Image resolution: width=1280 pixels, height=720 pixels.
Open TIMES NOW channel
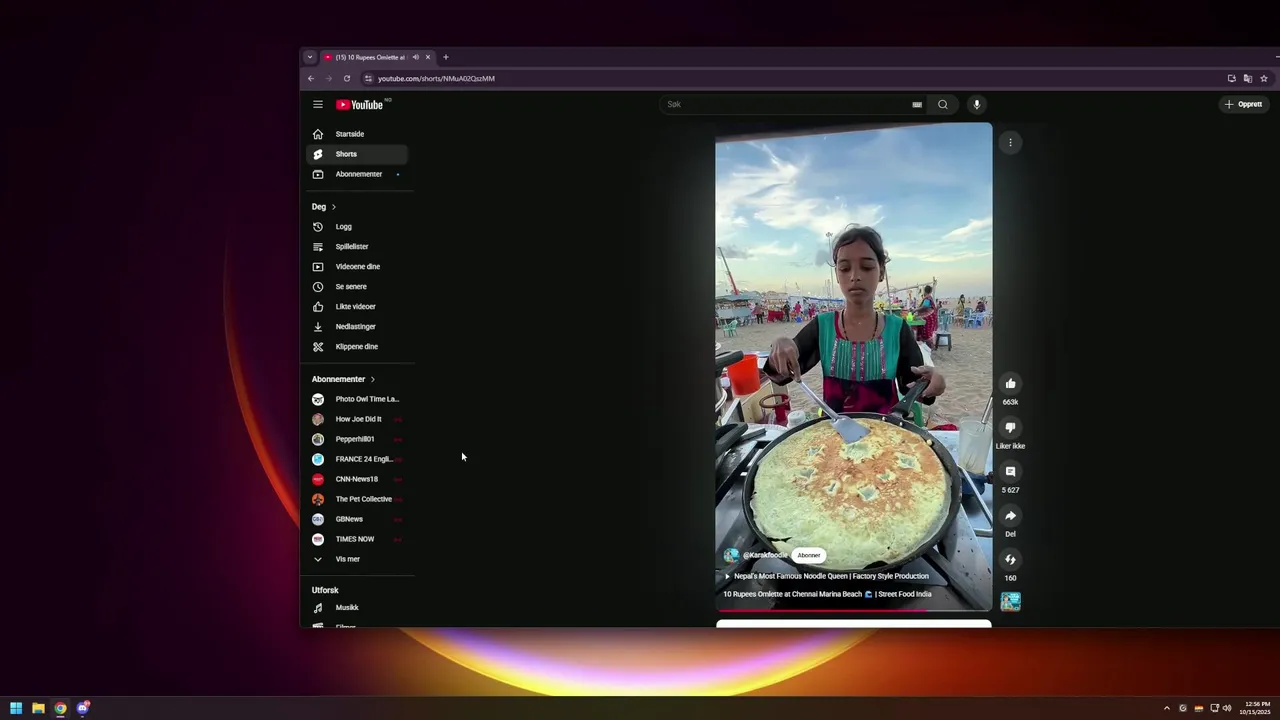click(x=357, y=539)
